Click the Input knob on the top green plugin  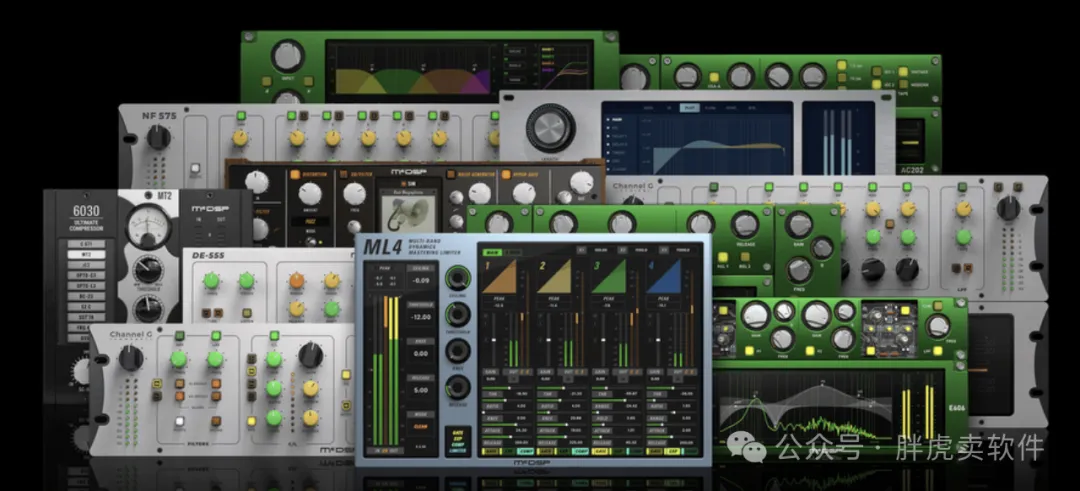287,56
